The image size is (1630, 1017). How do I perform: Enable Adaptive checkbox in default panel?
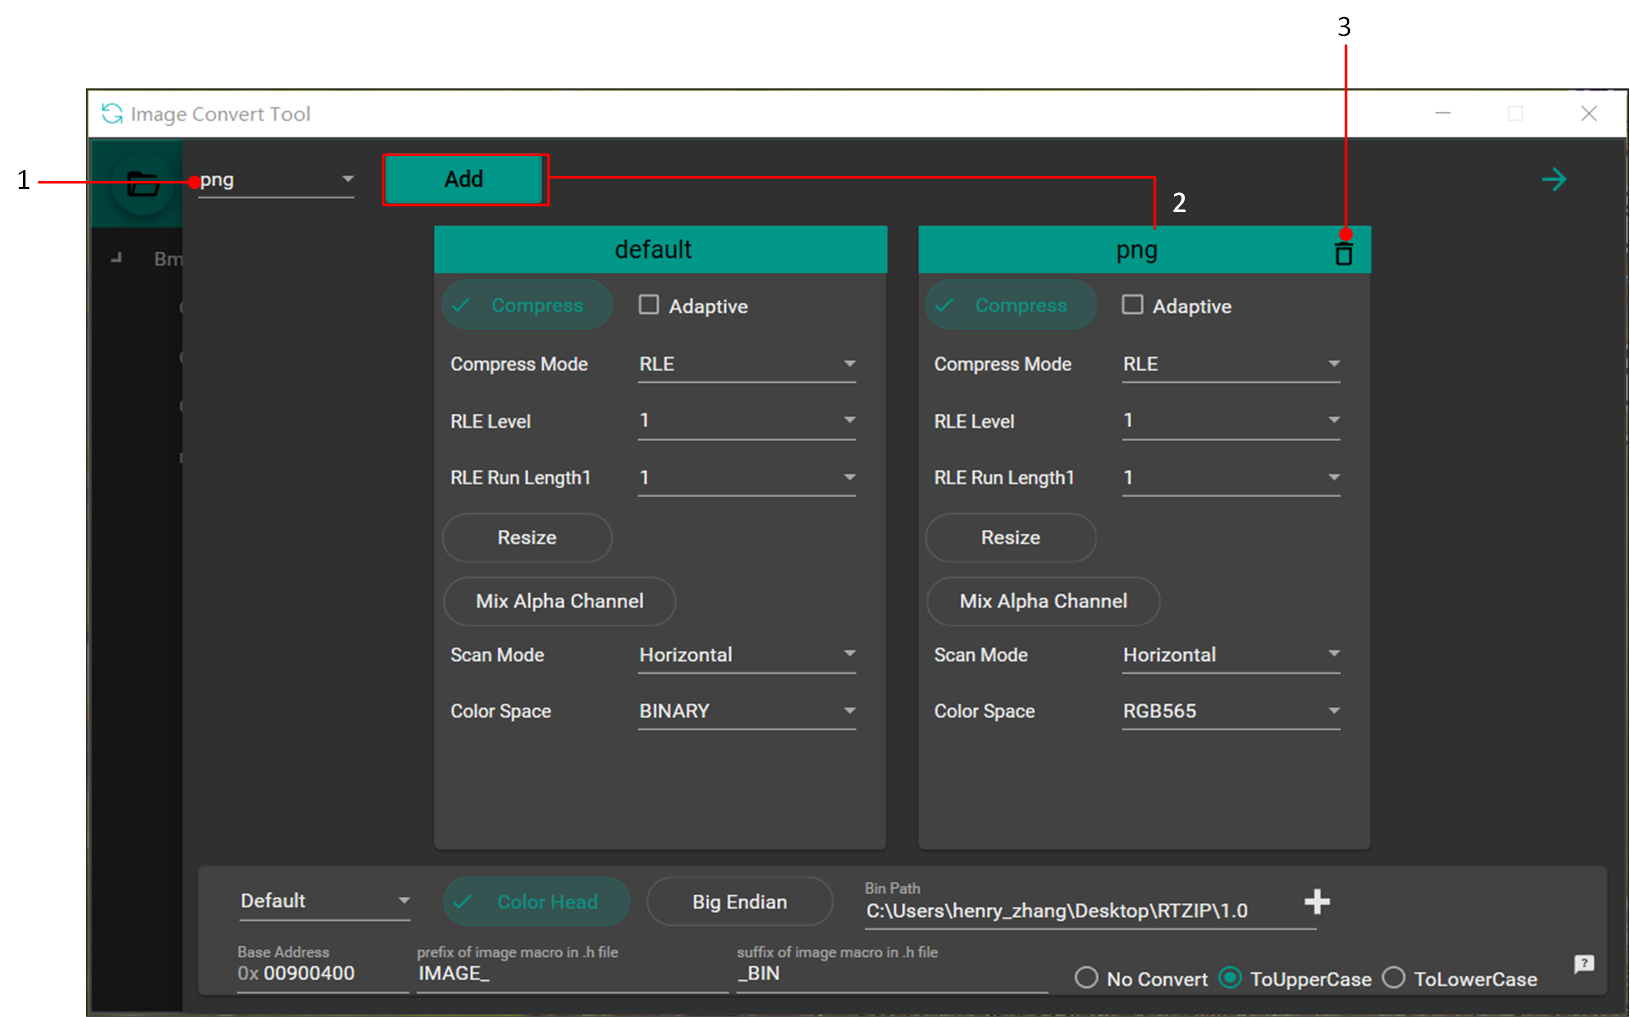(649, 305)
